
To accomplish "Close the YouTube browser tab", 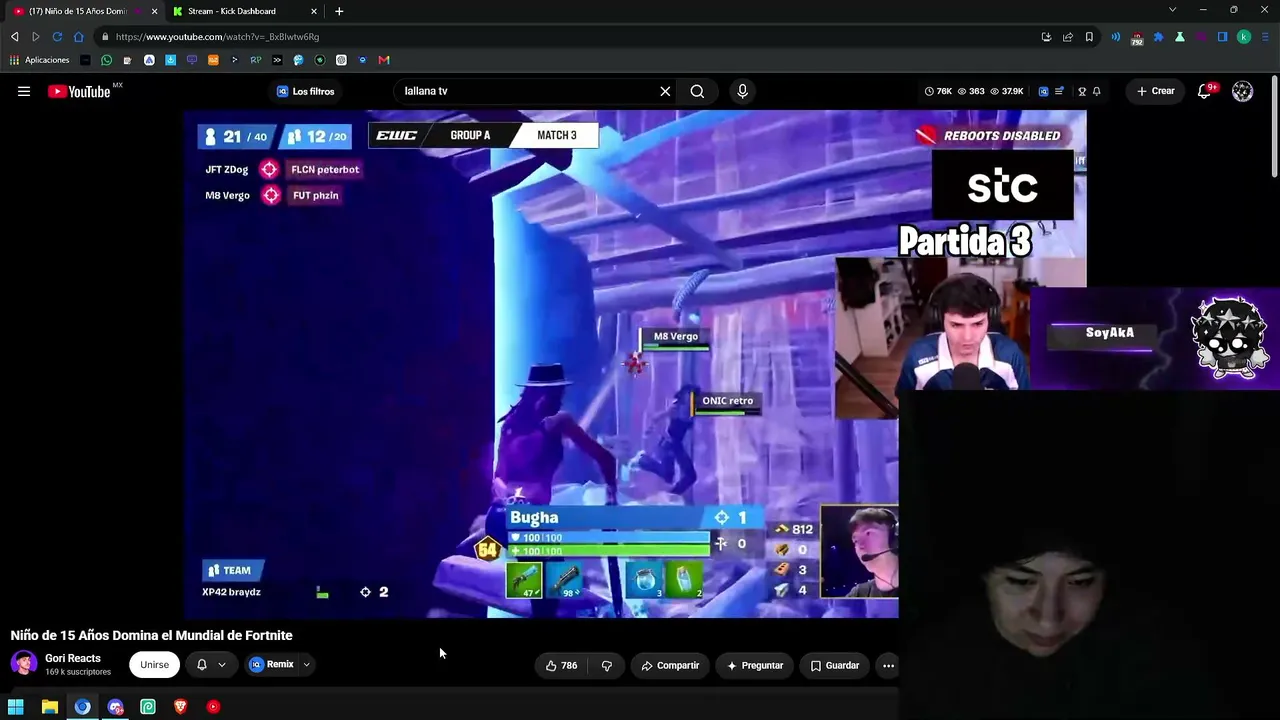I will point(154,11).
